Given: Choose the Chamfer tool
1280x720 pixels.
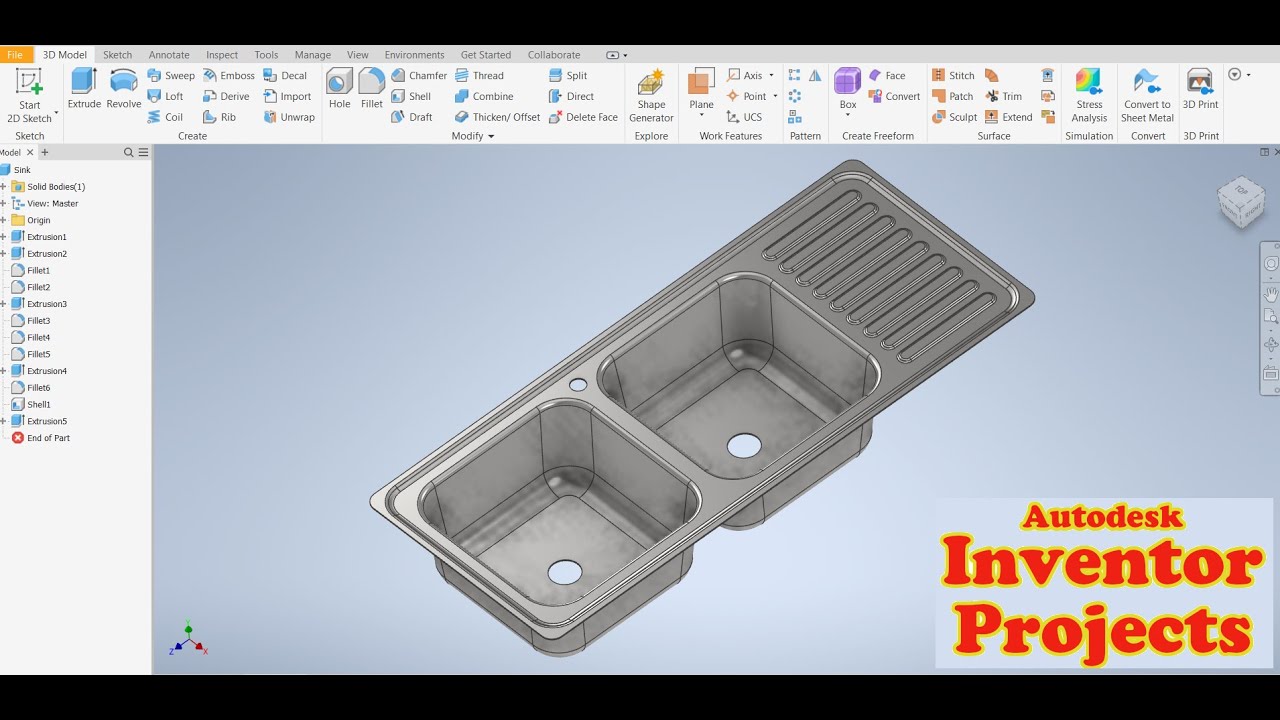Looking at the screenshot, I should point(419,76).
